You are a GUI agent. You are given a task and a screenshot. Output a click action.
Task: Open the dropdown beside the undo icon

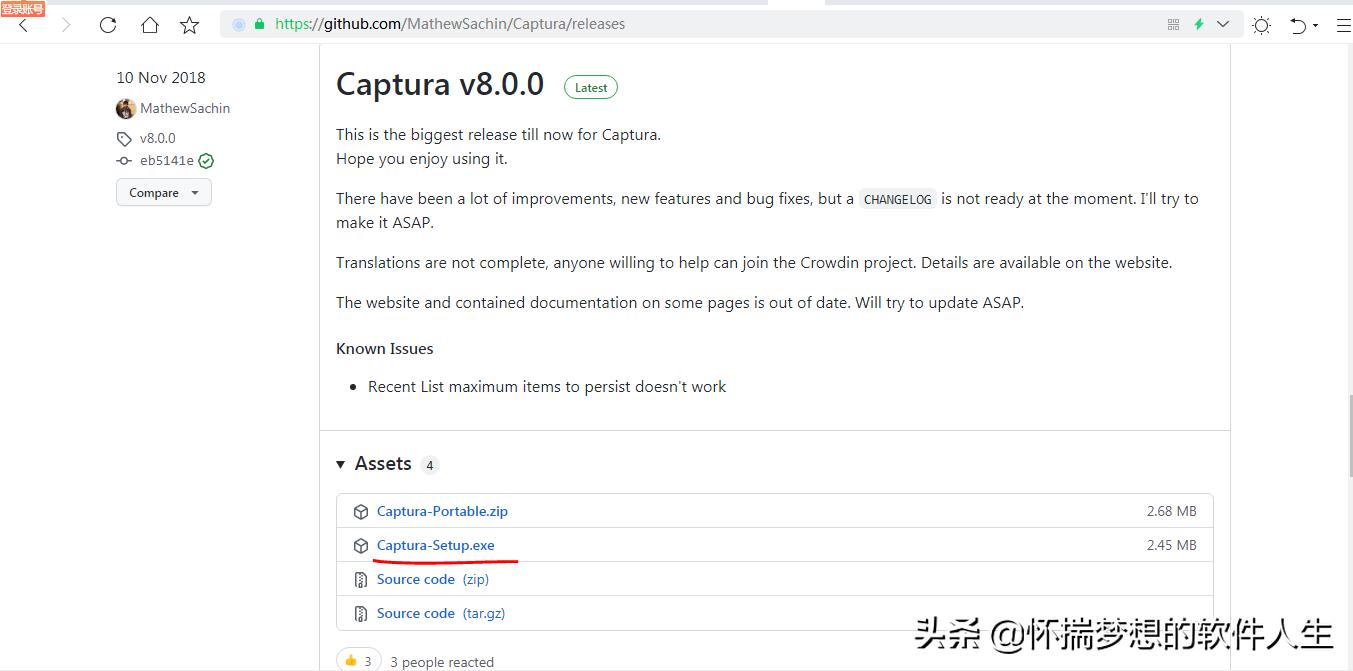click(1315, 25)
